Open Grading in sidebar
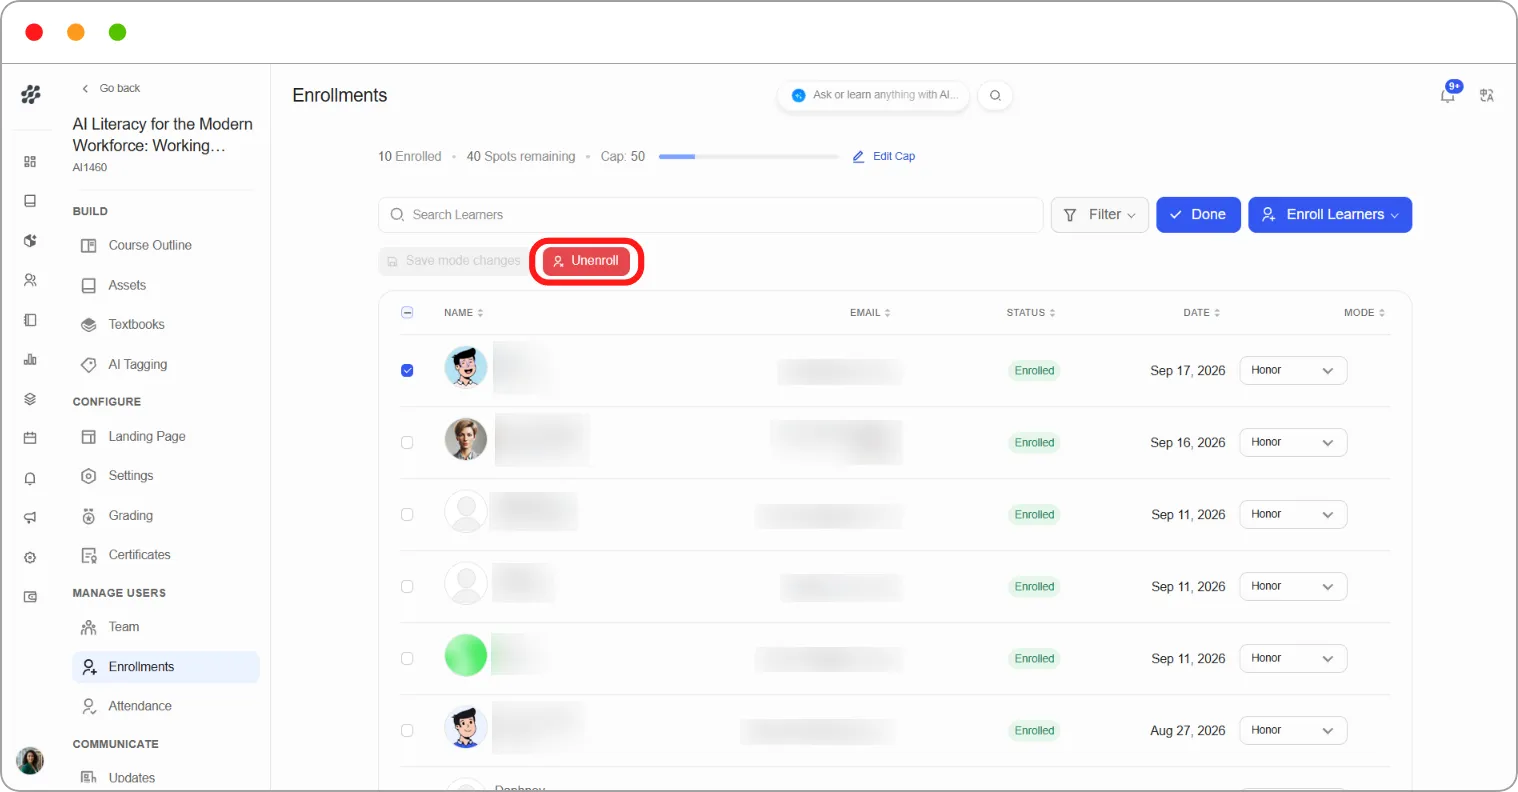 [130, 516]
